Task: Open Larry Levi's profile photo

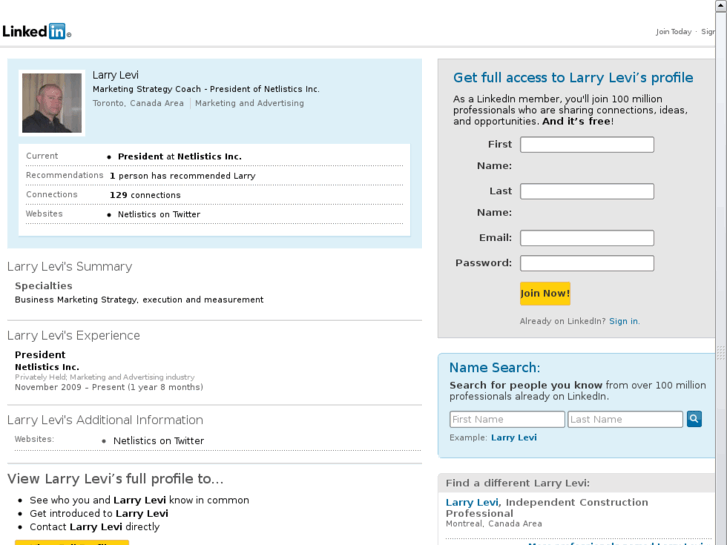Action: point(52,103)
